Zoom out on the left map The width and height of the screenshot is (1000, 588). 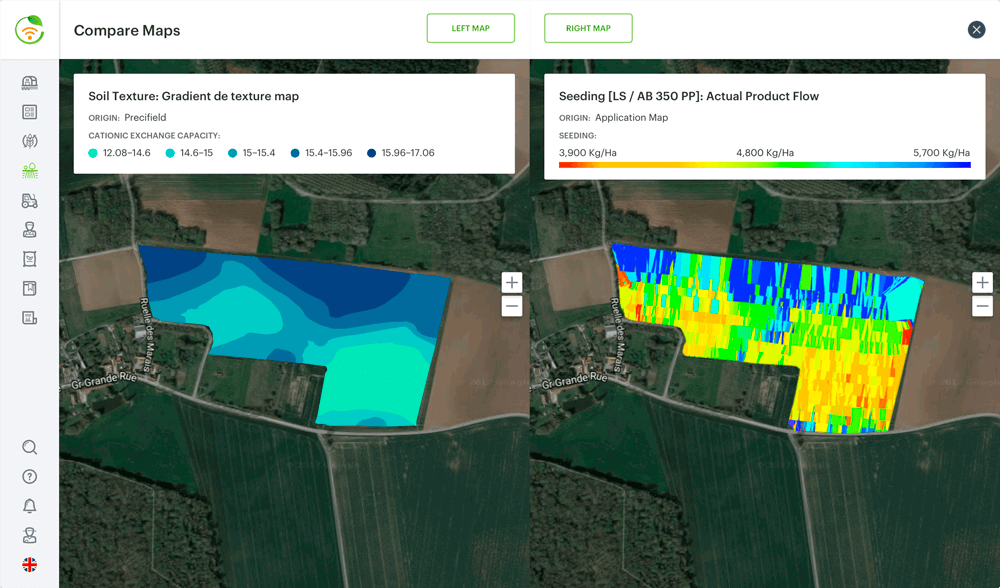pos(512,306)
